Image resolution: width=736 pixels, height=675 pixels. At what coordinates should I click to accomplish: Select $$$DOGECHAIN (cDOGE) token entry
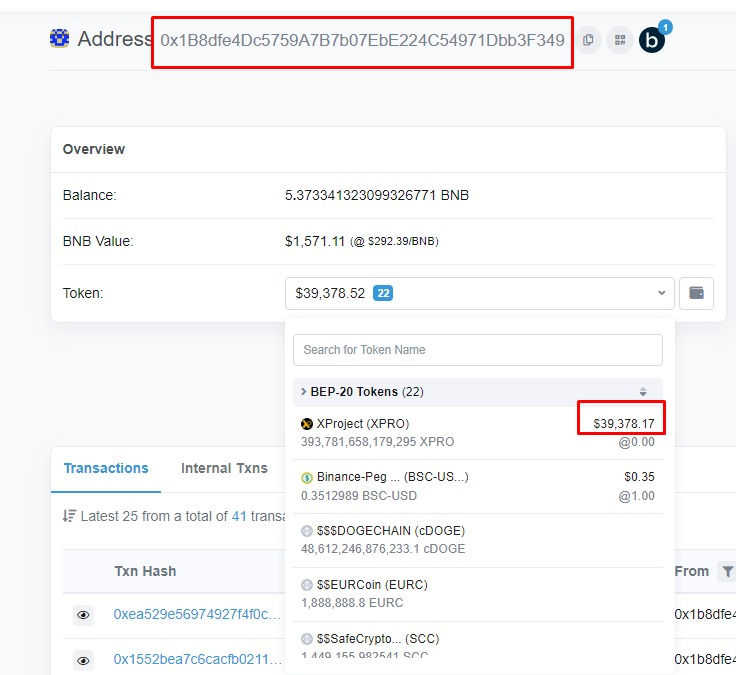coord(478,540)
